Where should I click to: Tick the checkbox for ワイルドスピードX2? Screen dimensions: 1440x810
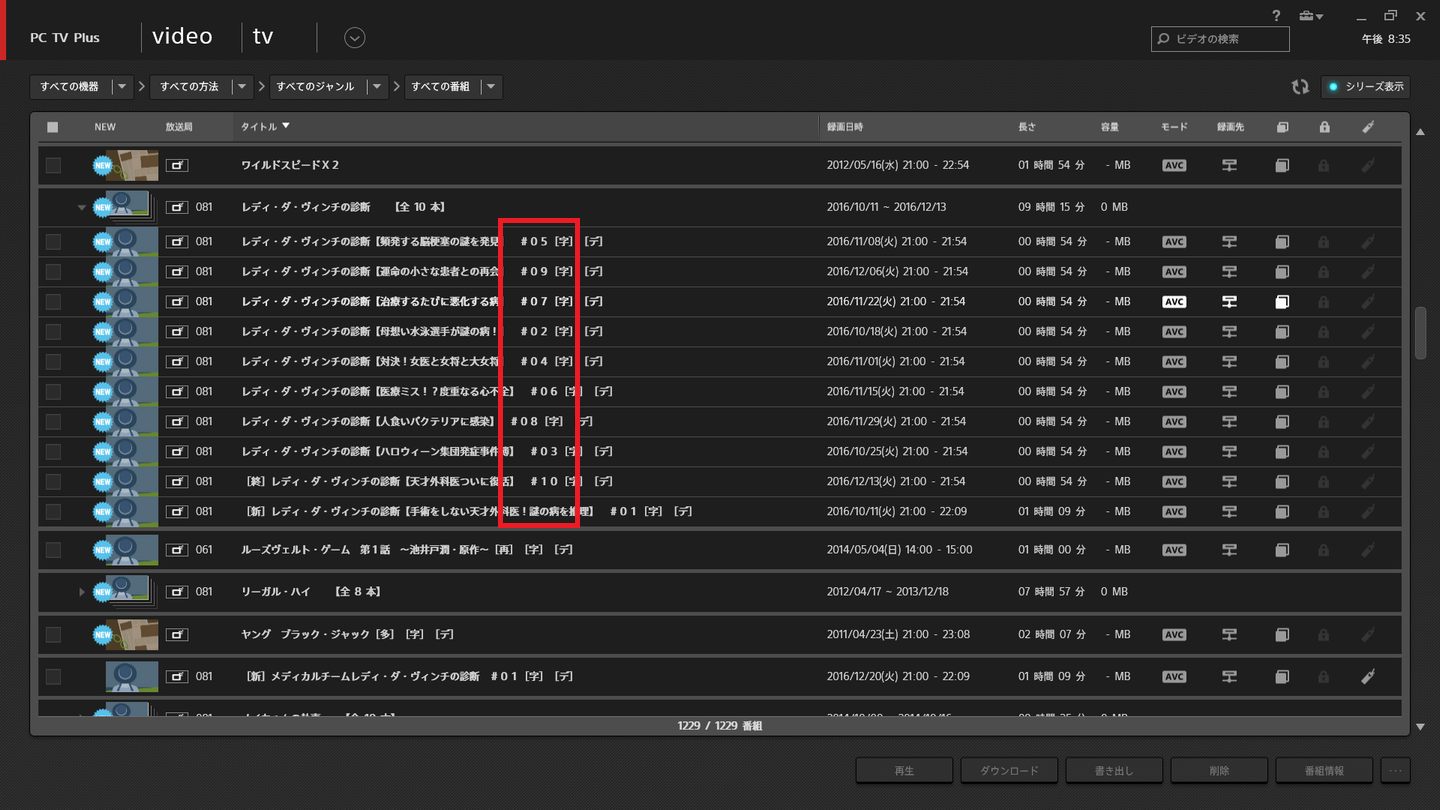(53, 165)
